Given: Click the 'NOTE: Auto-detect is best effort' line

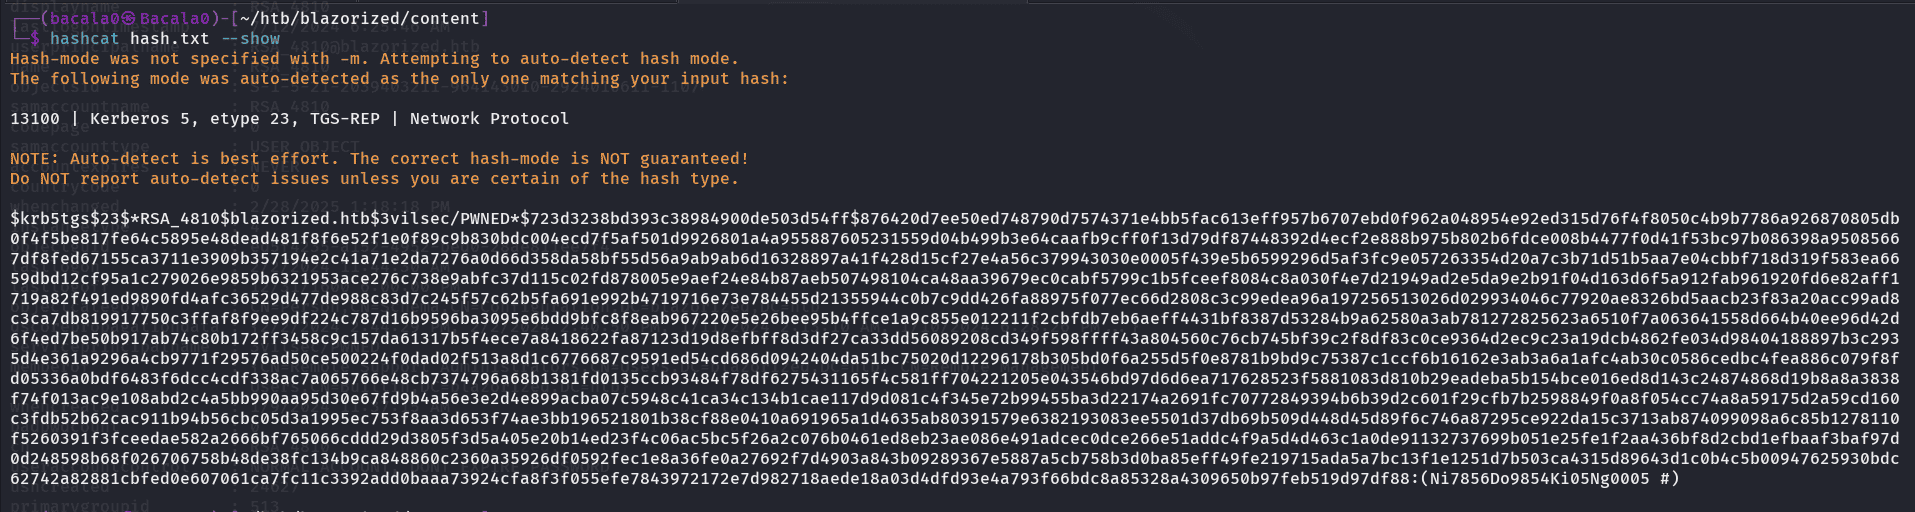Looking at the screenshot, I should [379, 159].
